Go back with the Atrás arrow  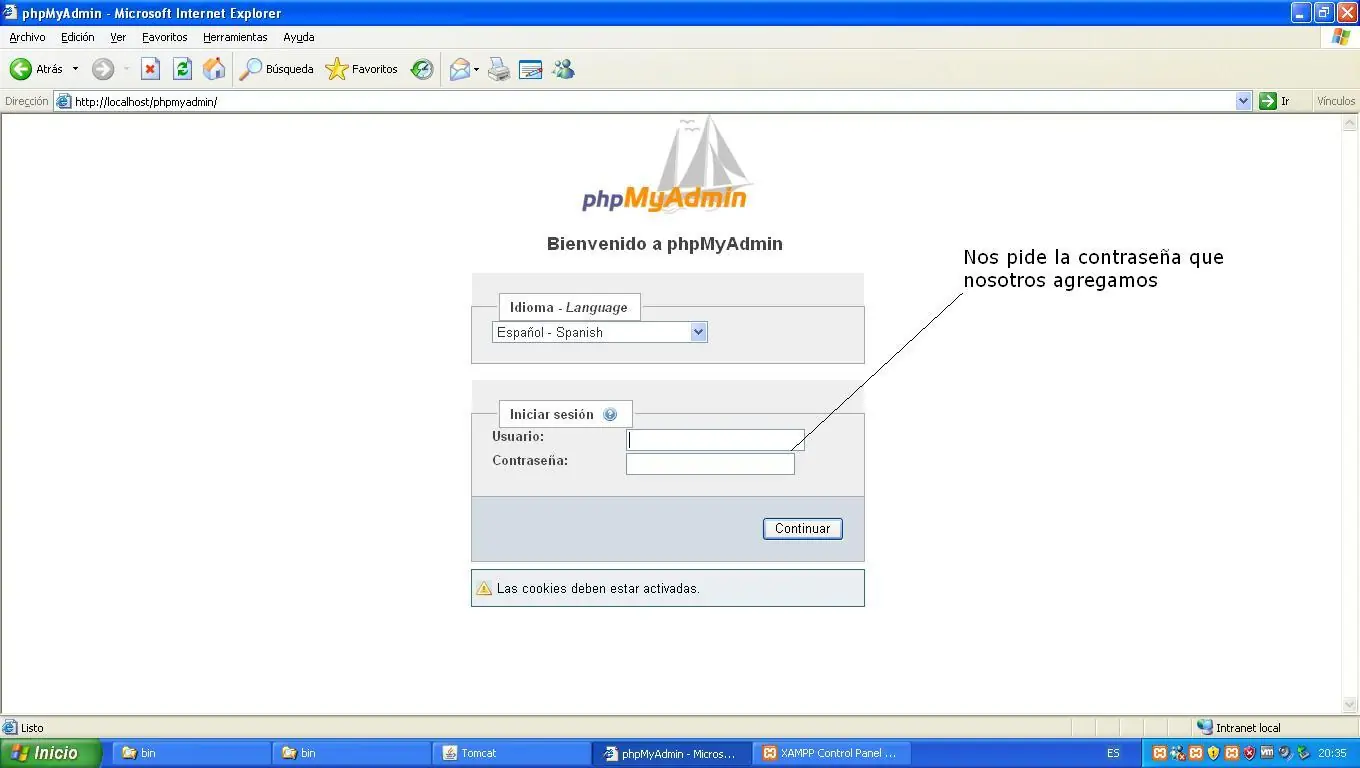click(x=36, y=69)
